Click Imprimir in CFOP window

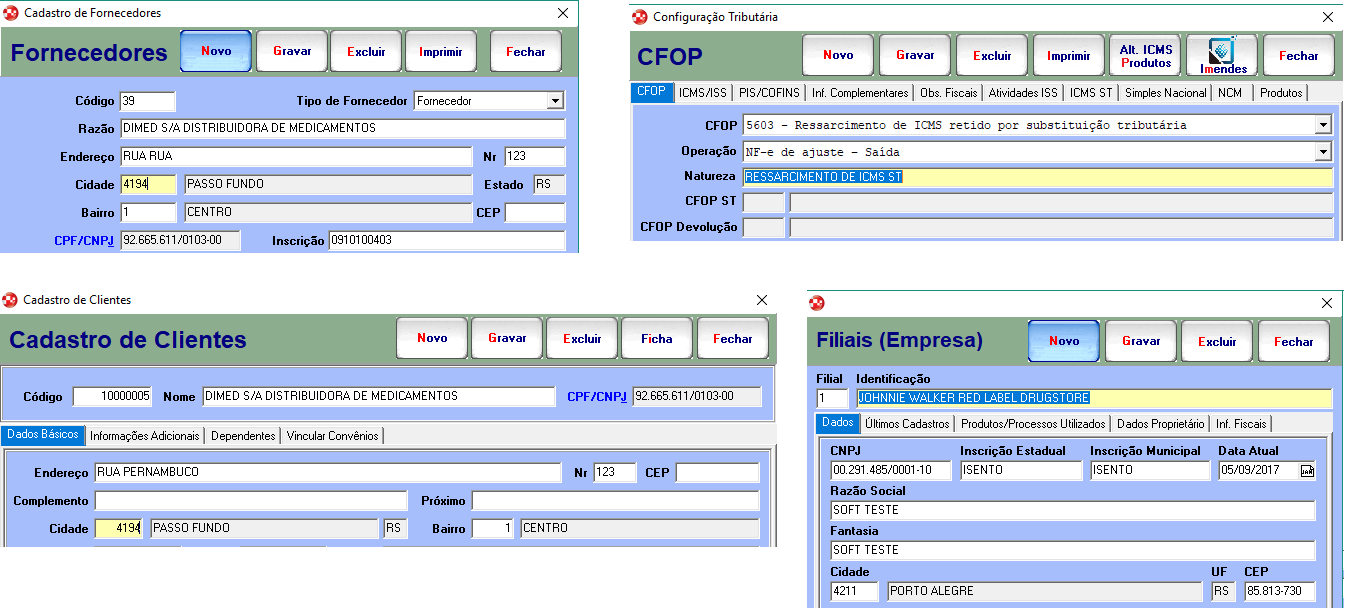[x=1068, y=56]
